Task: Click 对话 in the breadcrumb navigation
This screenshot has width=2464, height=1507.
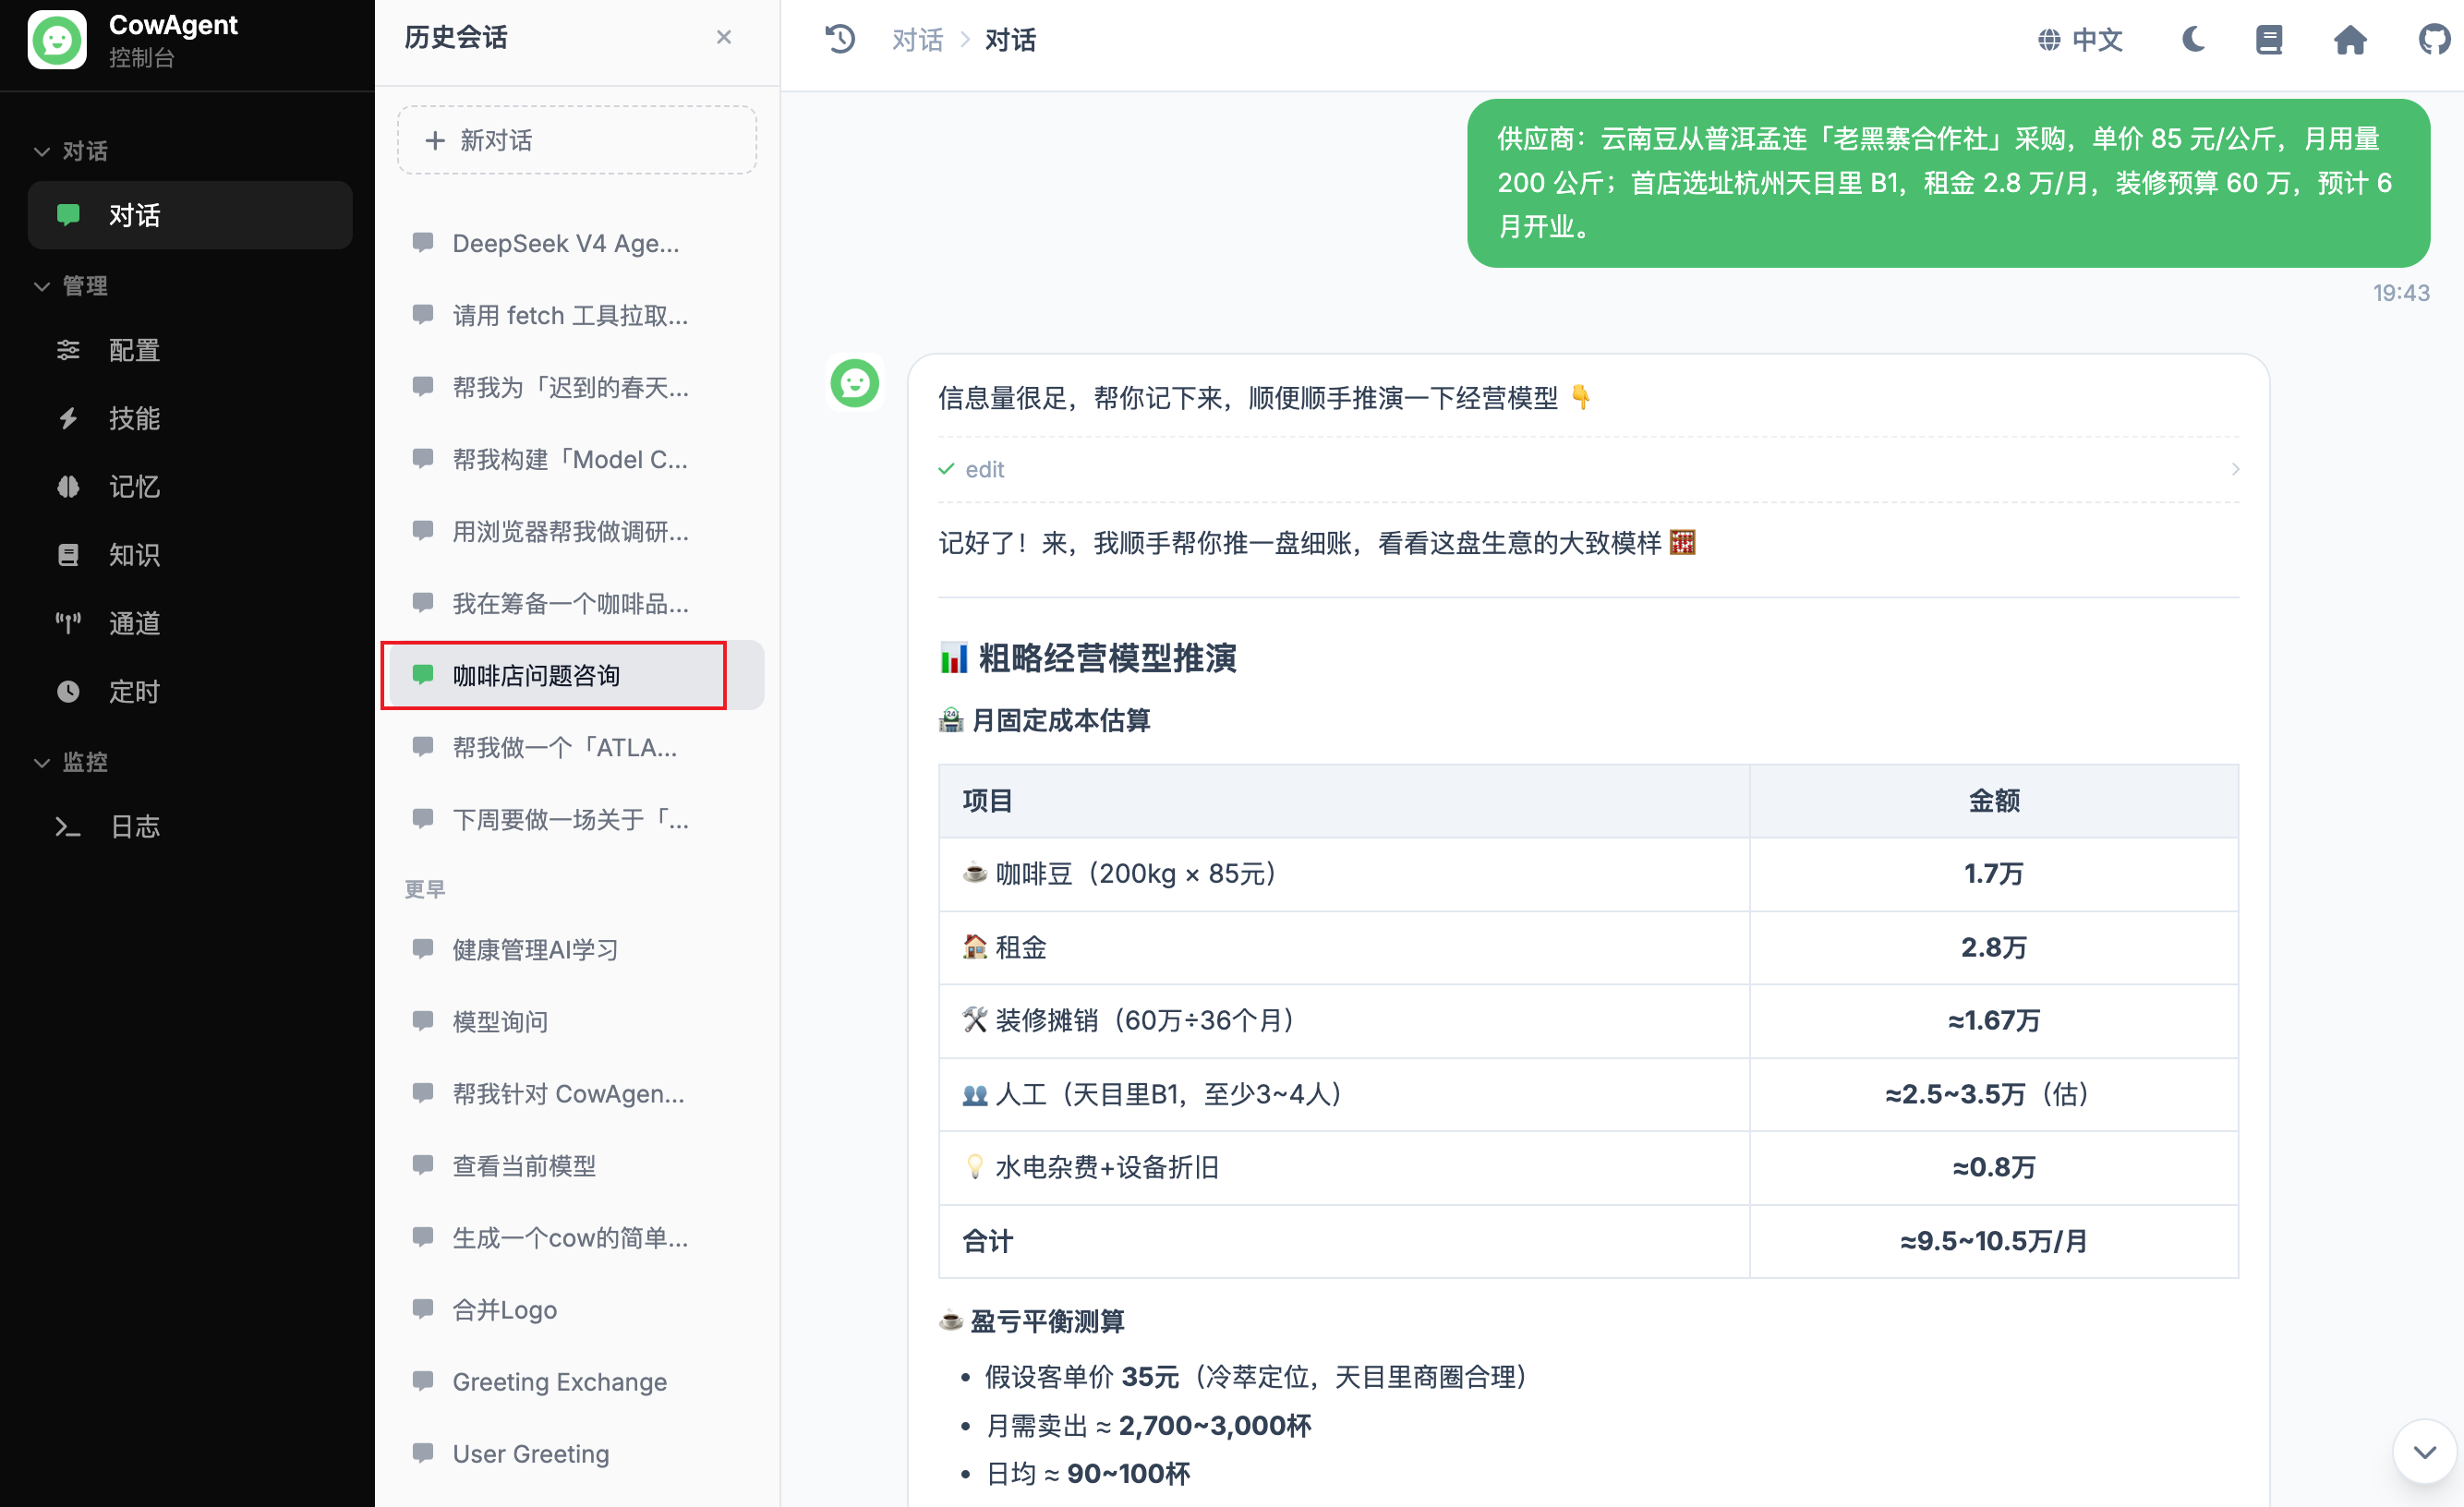Action: click(x=917, y=39)
